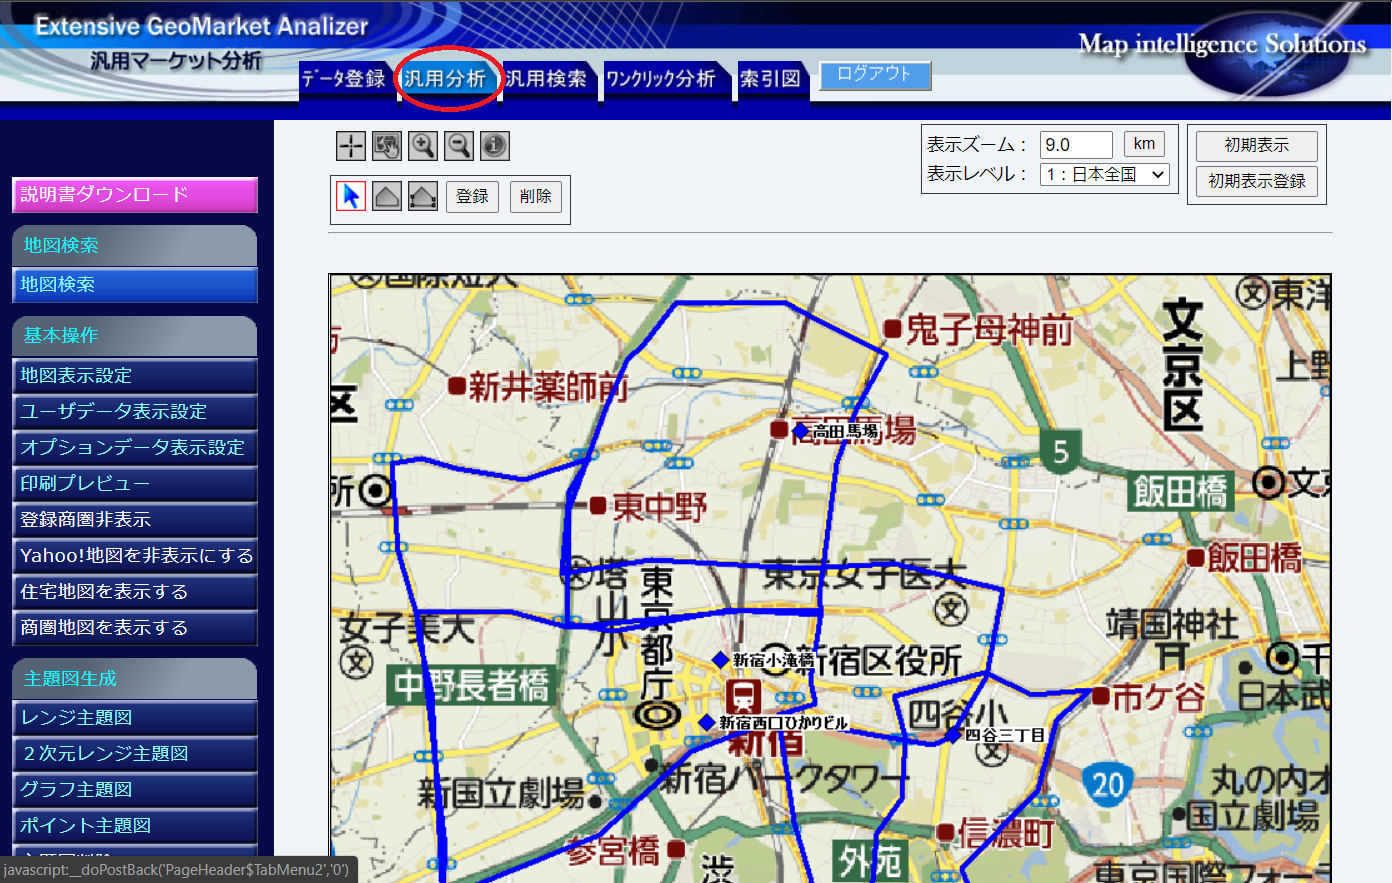Select the polygon vertex edit tool
This screenshot has width=1392, height=883.
[x=423, y=196]
